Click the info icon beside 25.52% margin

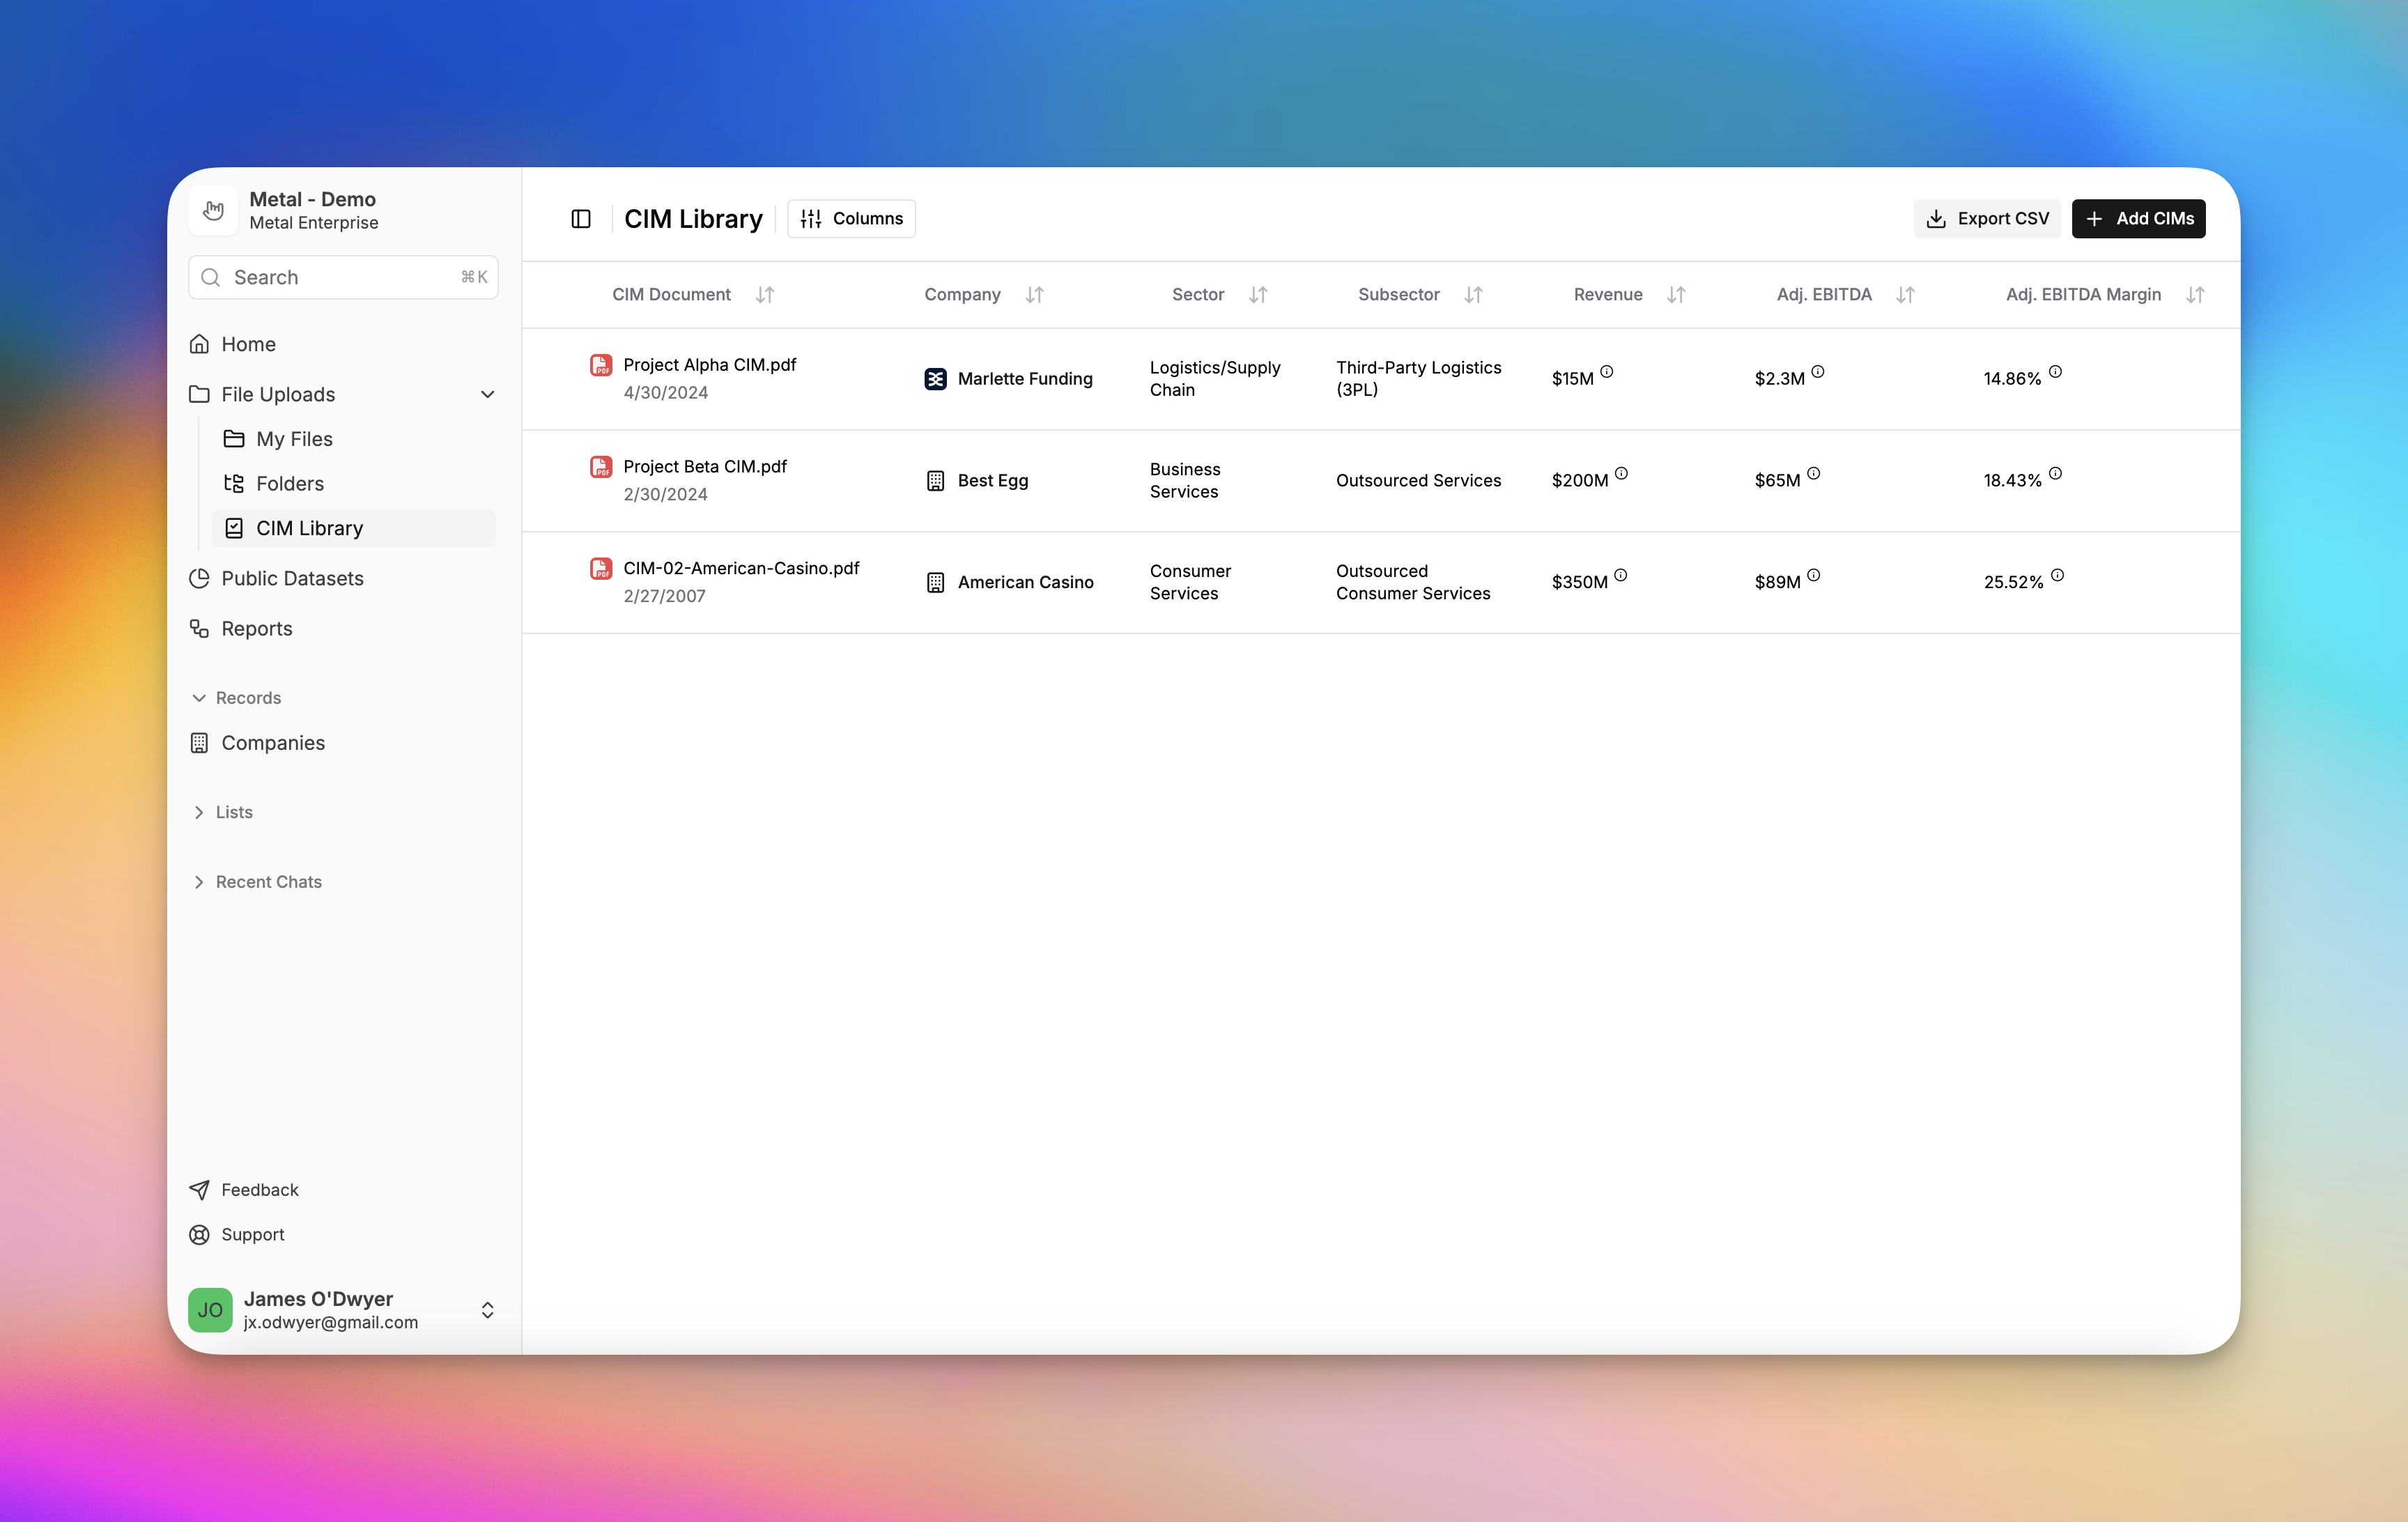[x=2057, y=575]
